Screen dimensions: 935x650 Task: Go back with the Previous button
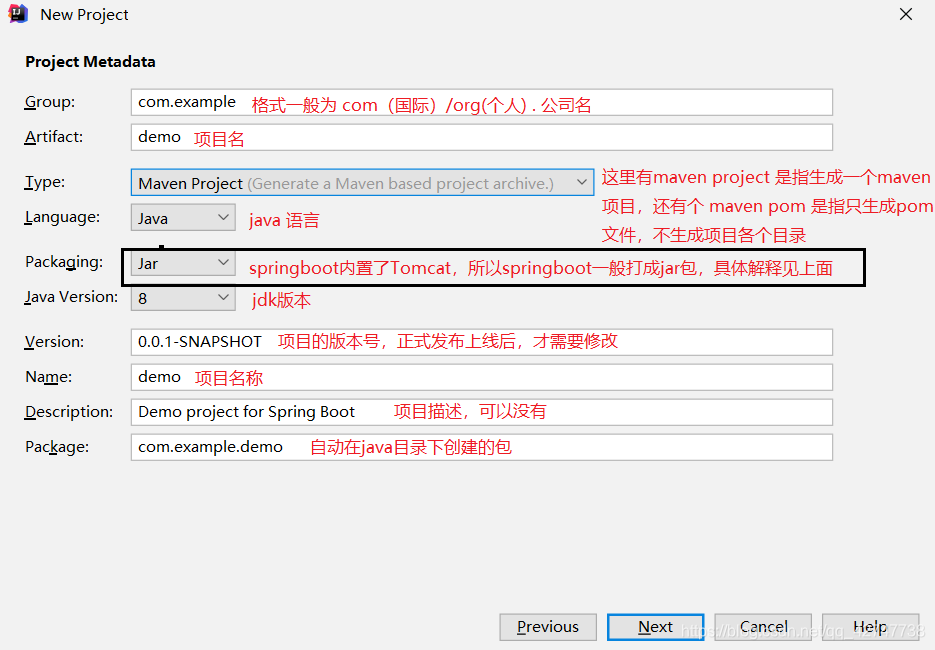coord(548,627)
